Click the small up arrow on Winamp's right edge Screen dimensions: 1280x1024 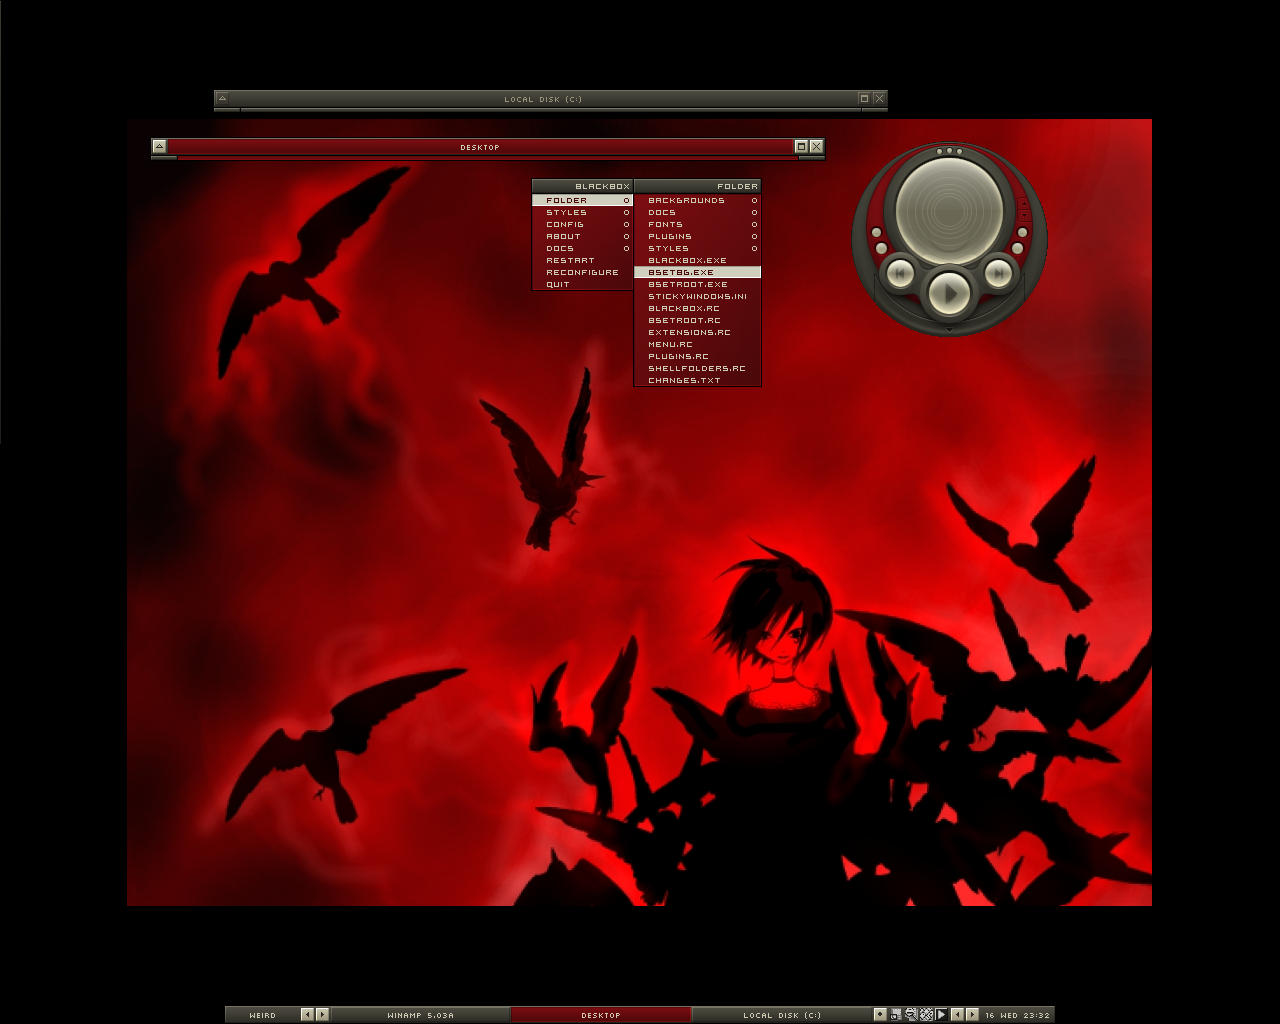pyautogui.click(x=1024, y=203)
